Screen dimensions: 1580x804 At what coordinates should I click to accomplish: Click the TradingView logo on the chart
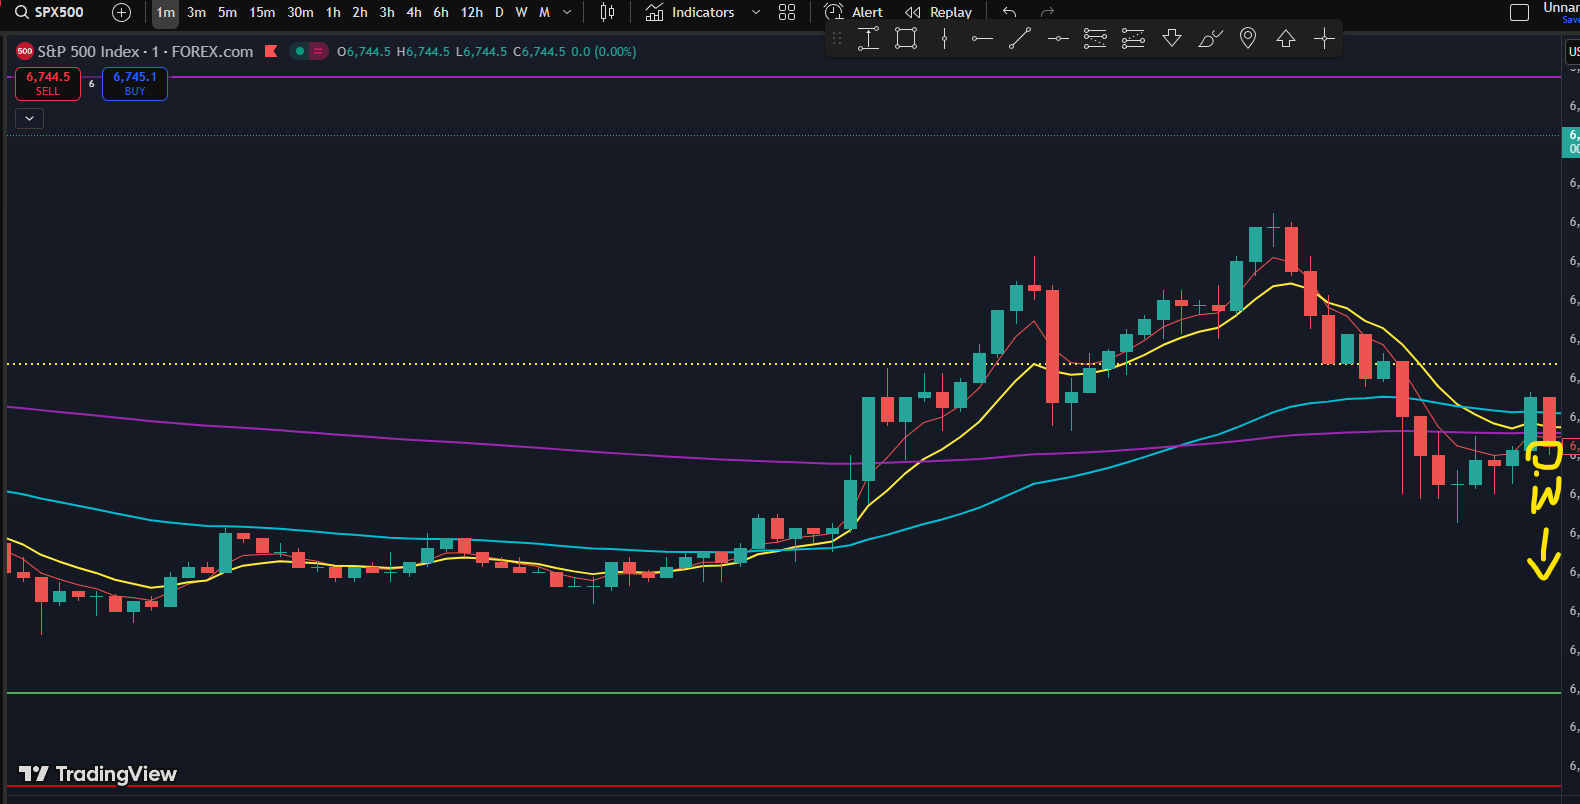[98, 774]
